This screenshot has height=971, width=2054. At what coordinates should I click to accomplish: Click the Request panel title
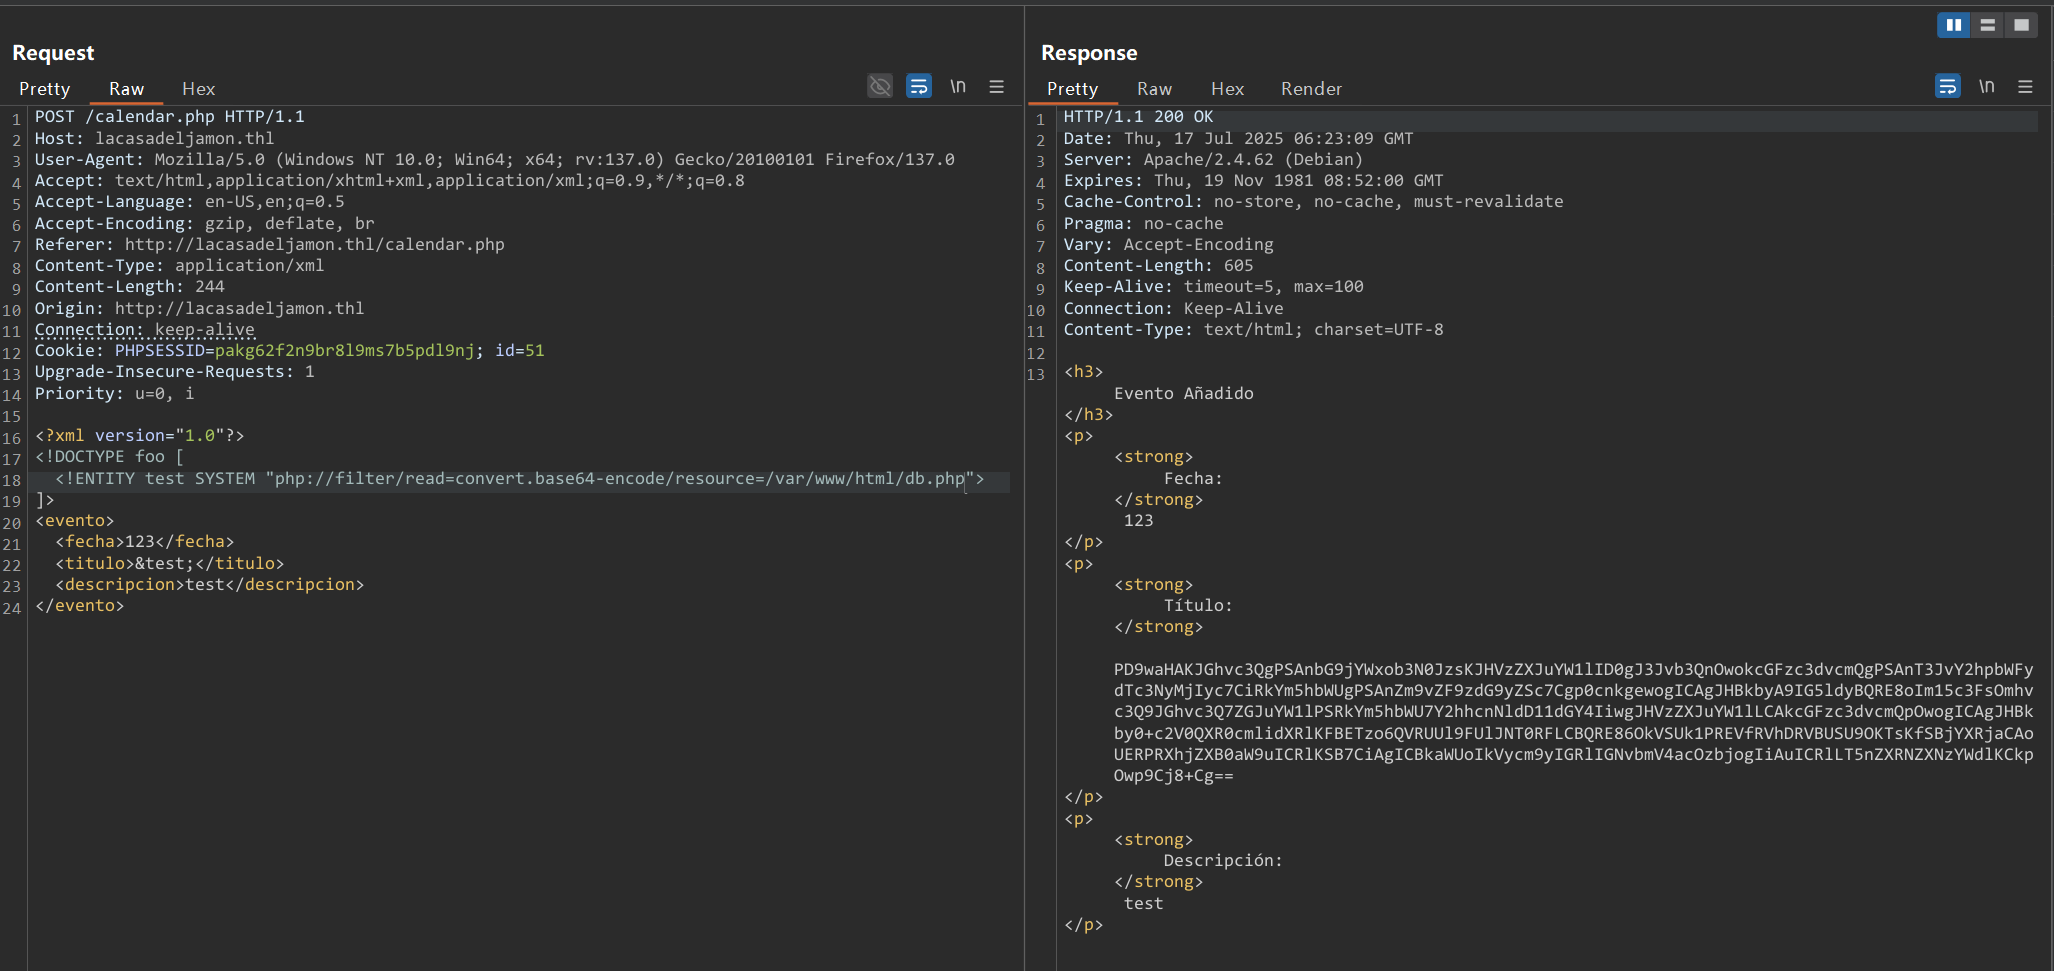pos(53,53)
